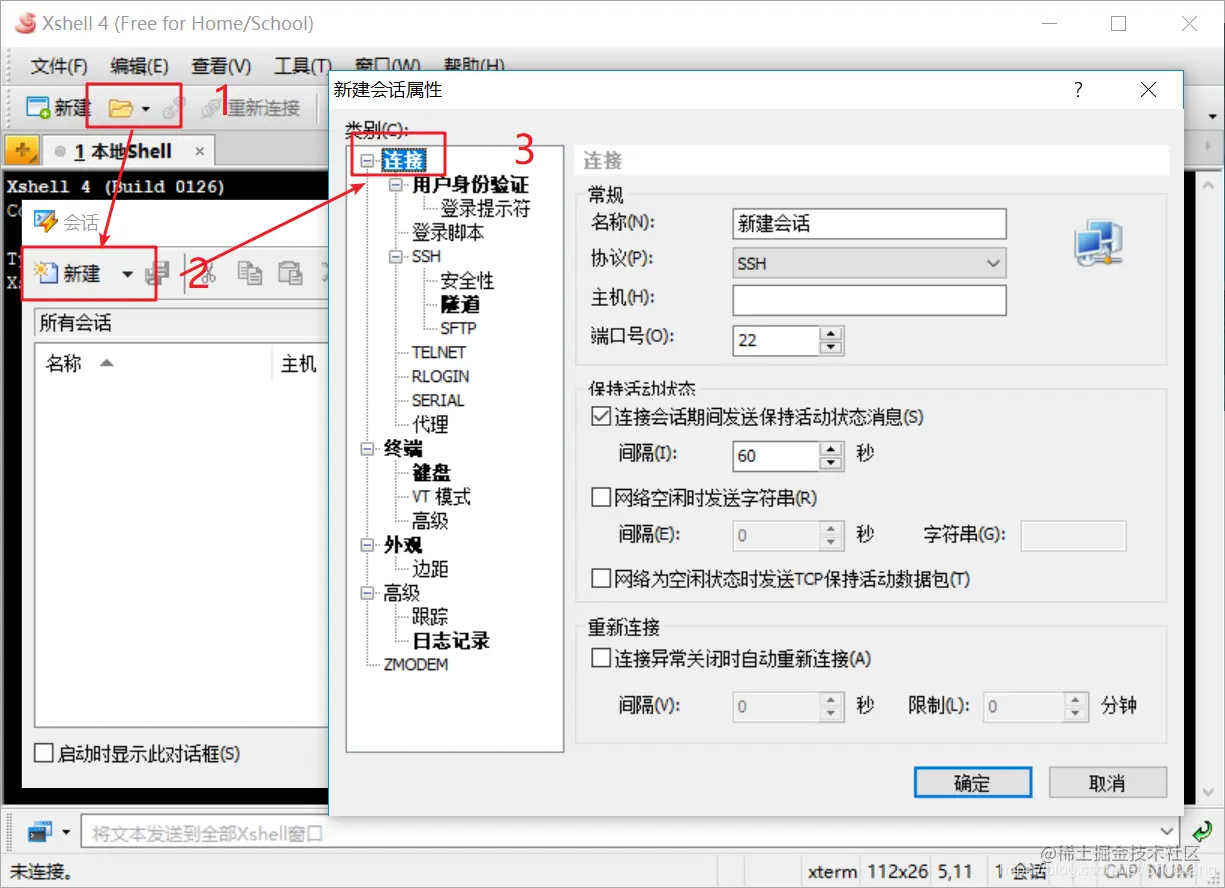Viewport: 1225px width, 888px height.
Task: Click the compose bar send-target icon at bottom left
Action: point(40,831)
